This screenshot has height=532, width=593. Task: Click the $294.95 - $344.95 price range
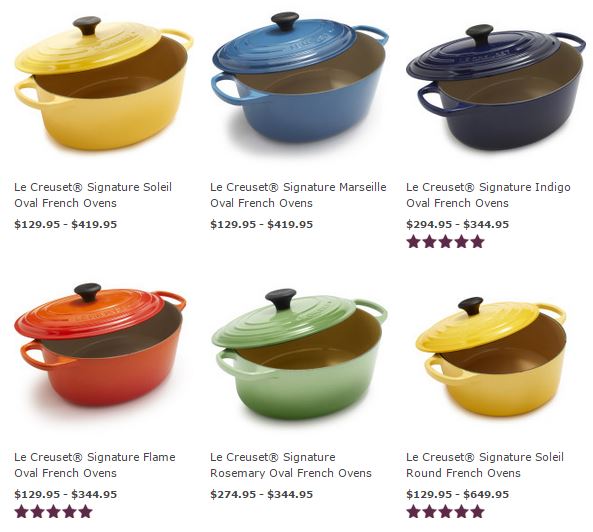(x=458, y=224)
